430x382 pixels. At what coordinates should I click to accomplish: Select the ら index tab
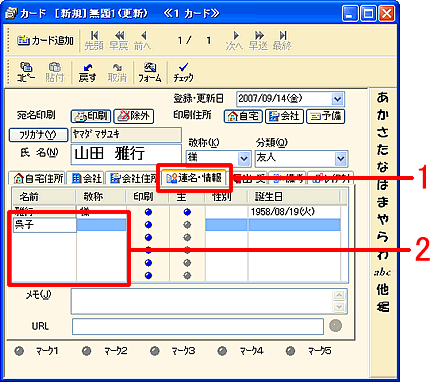click(x=382, y=237)
